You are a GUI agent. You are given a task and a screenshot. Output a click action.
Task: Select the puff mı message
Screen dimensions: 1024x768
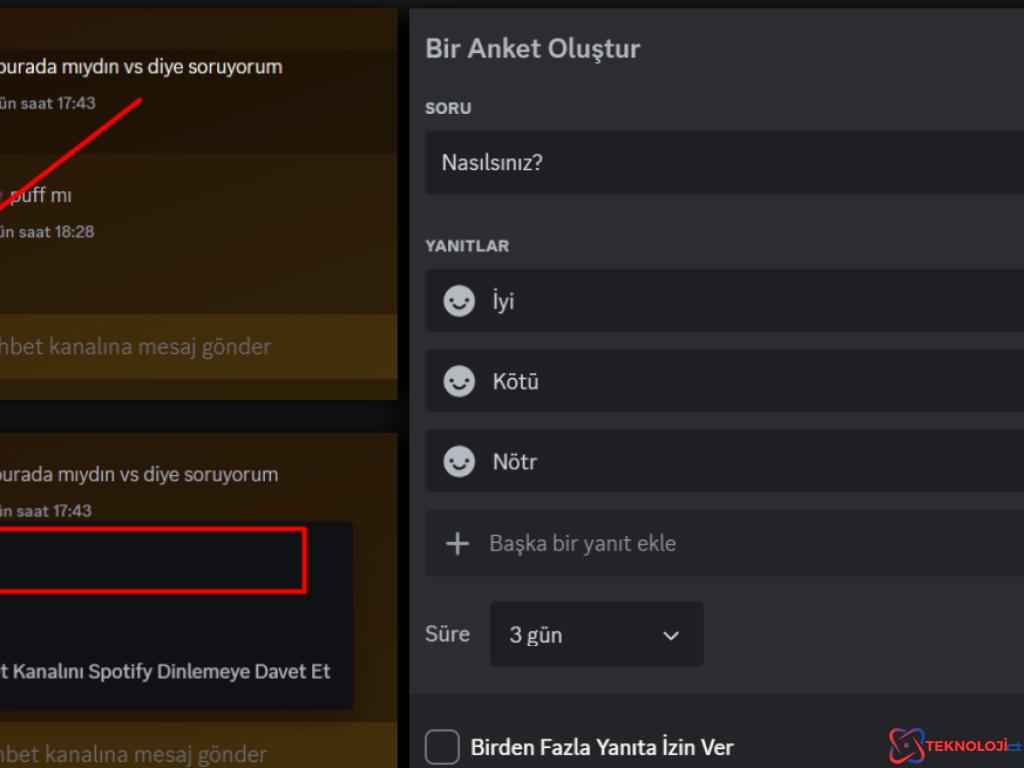coord(40,195)
